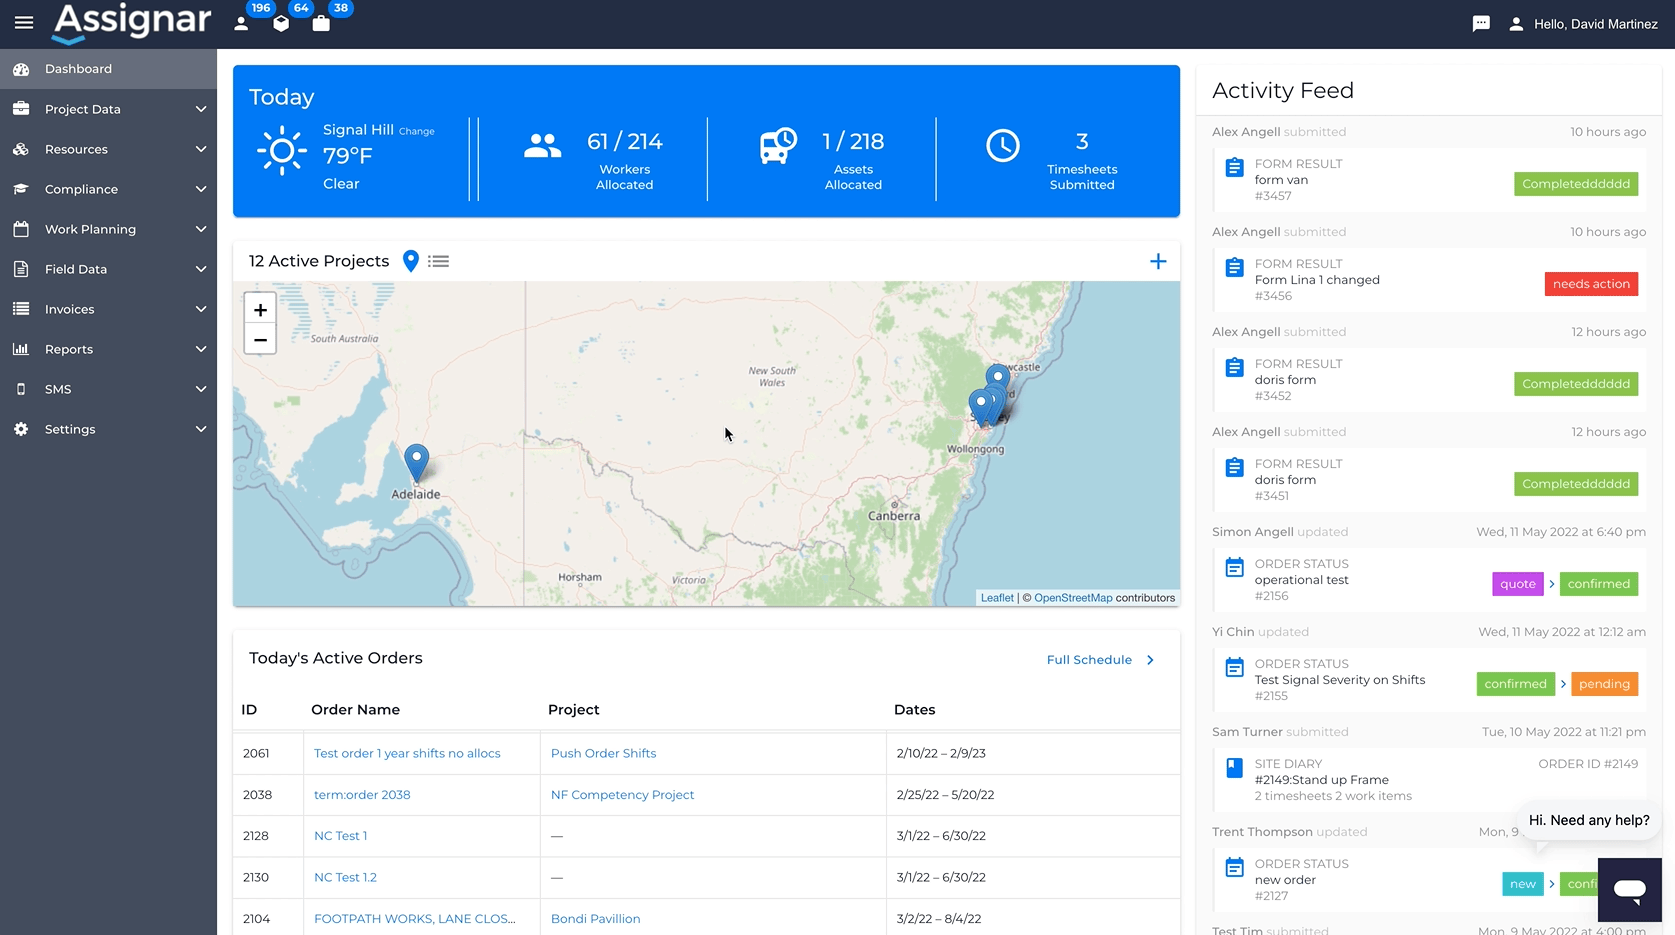Click the Reports chart icon in sidebar
1675x935 pixels.
21,349
